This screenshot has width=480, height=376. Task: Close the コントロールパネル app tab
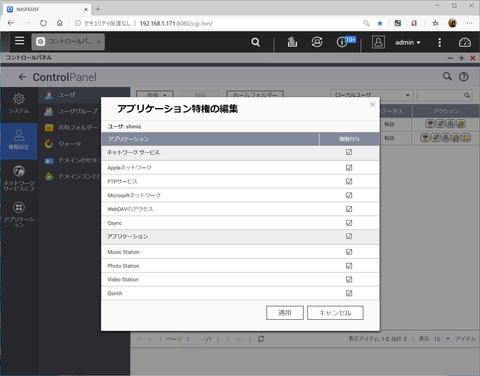pyautogui.click(x=99, y=42)
